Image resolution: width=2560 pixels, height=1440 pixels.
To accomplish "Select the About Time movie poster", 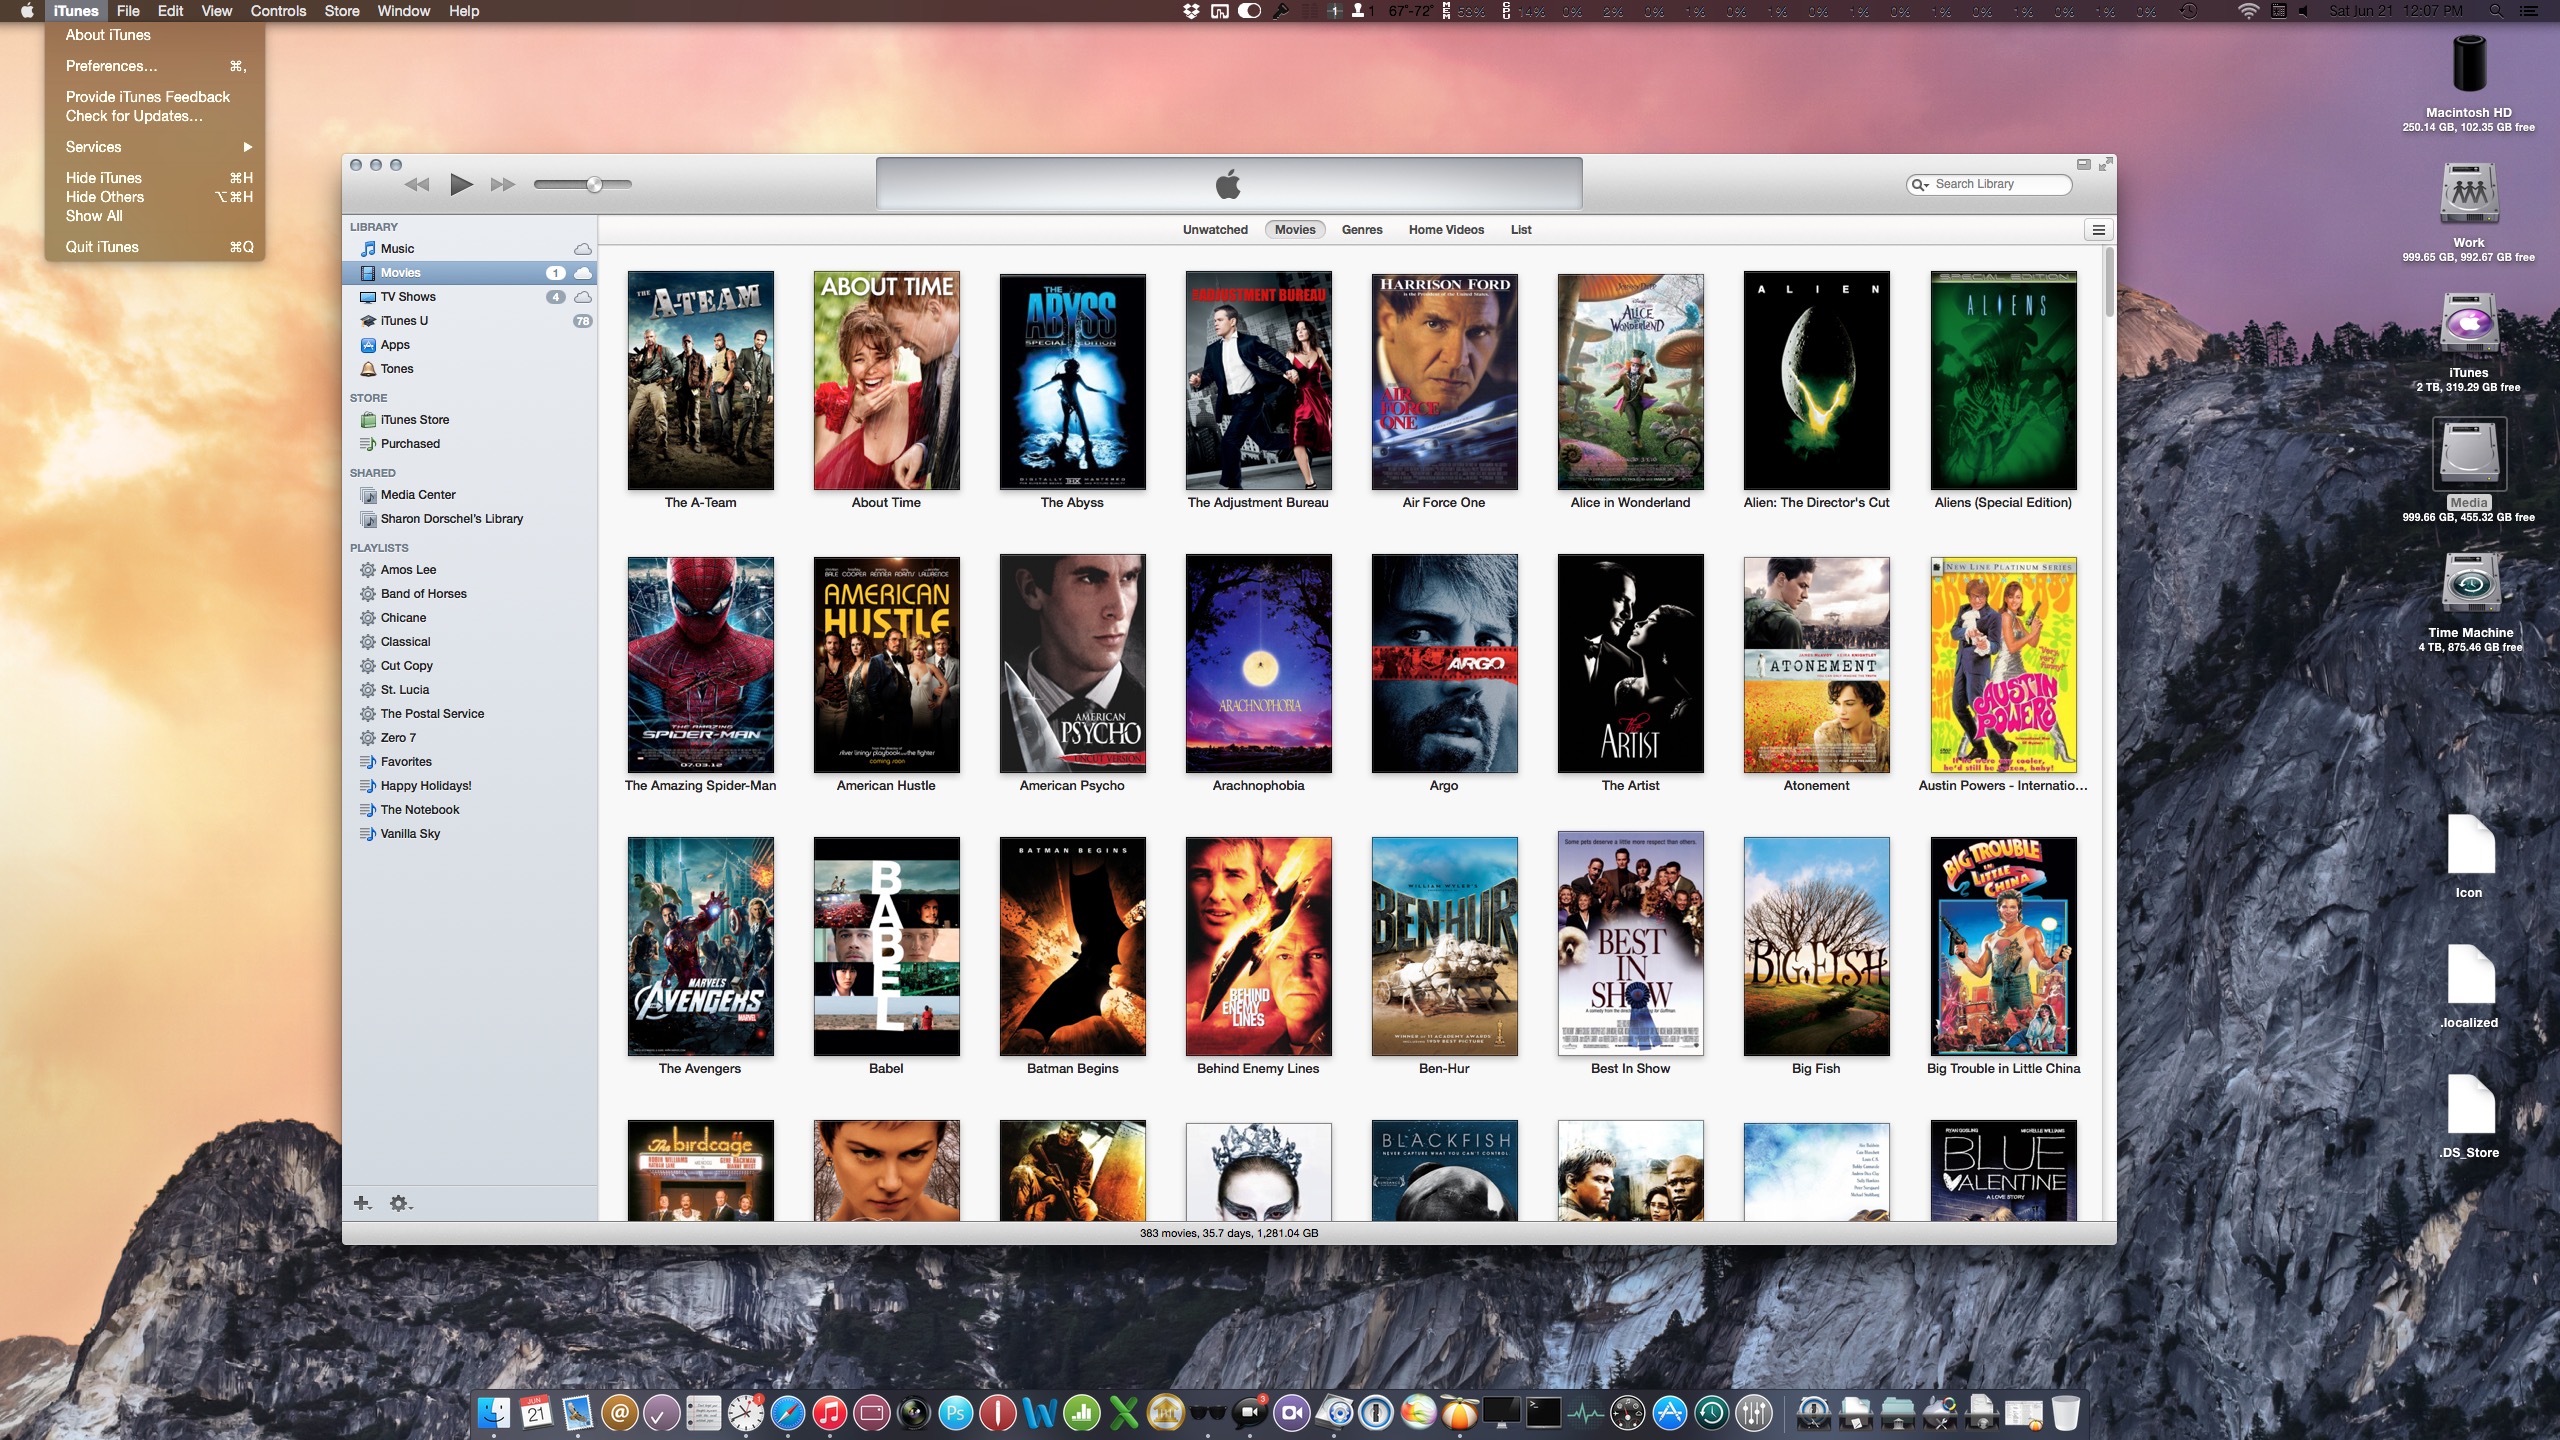I will click(x=886, y=380).
